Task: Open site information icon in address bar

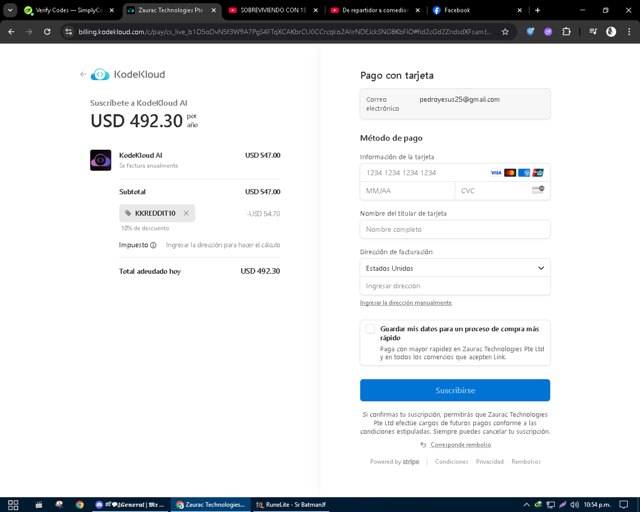Action: [x=69, y=31]
